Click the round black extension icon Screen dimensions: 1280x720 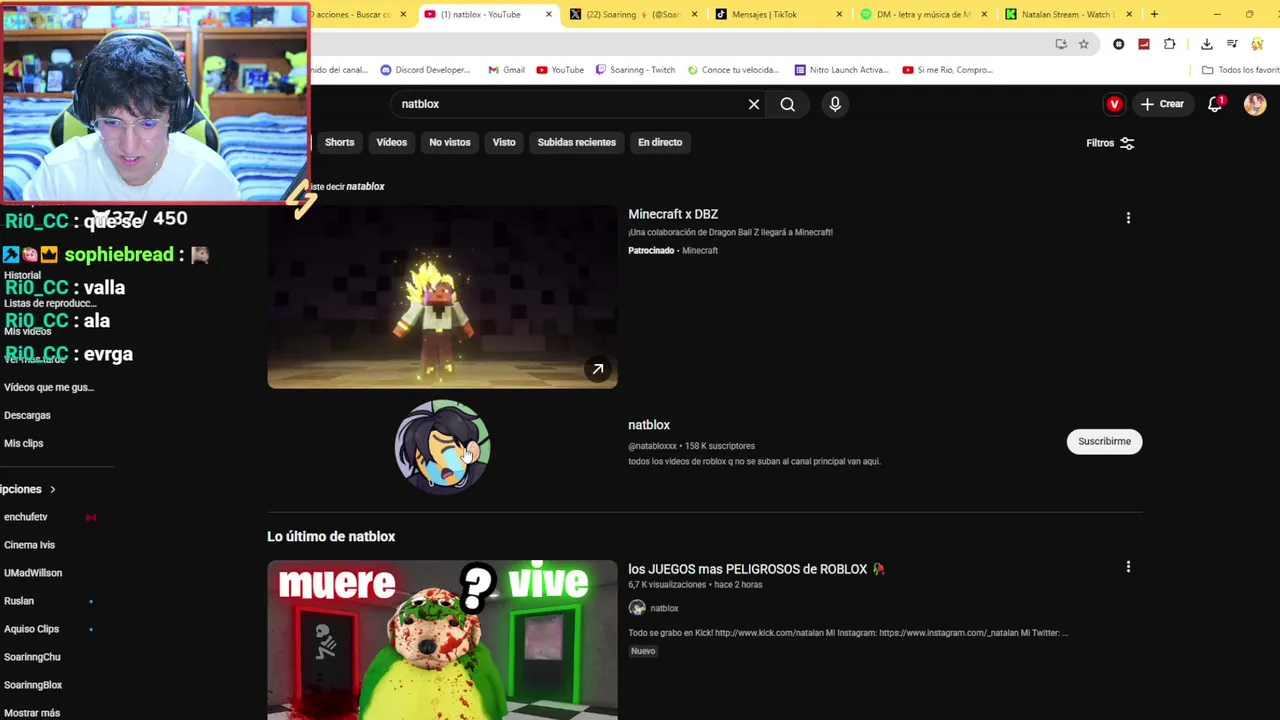(x=1119, y=44)
